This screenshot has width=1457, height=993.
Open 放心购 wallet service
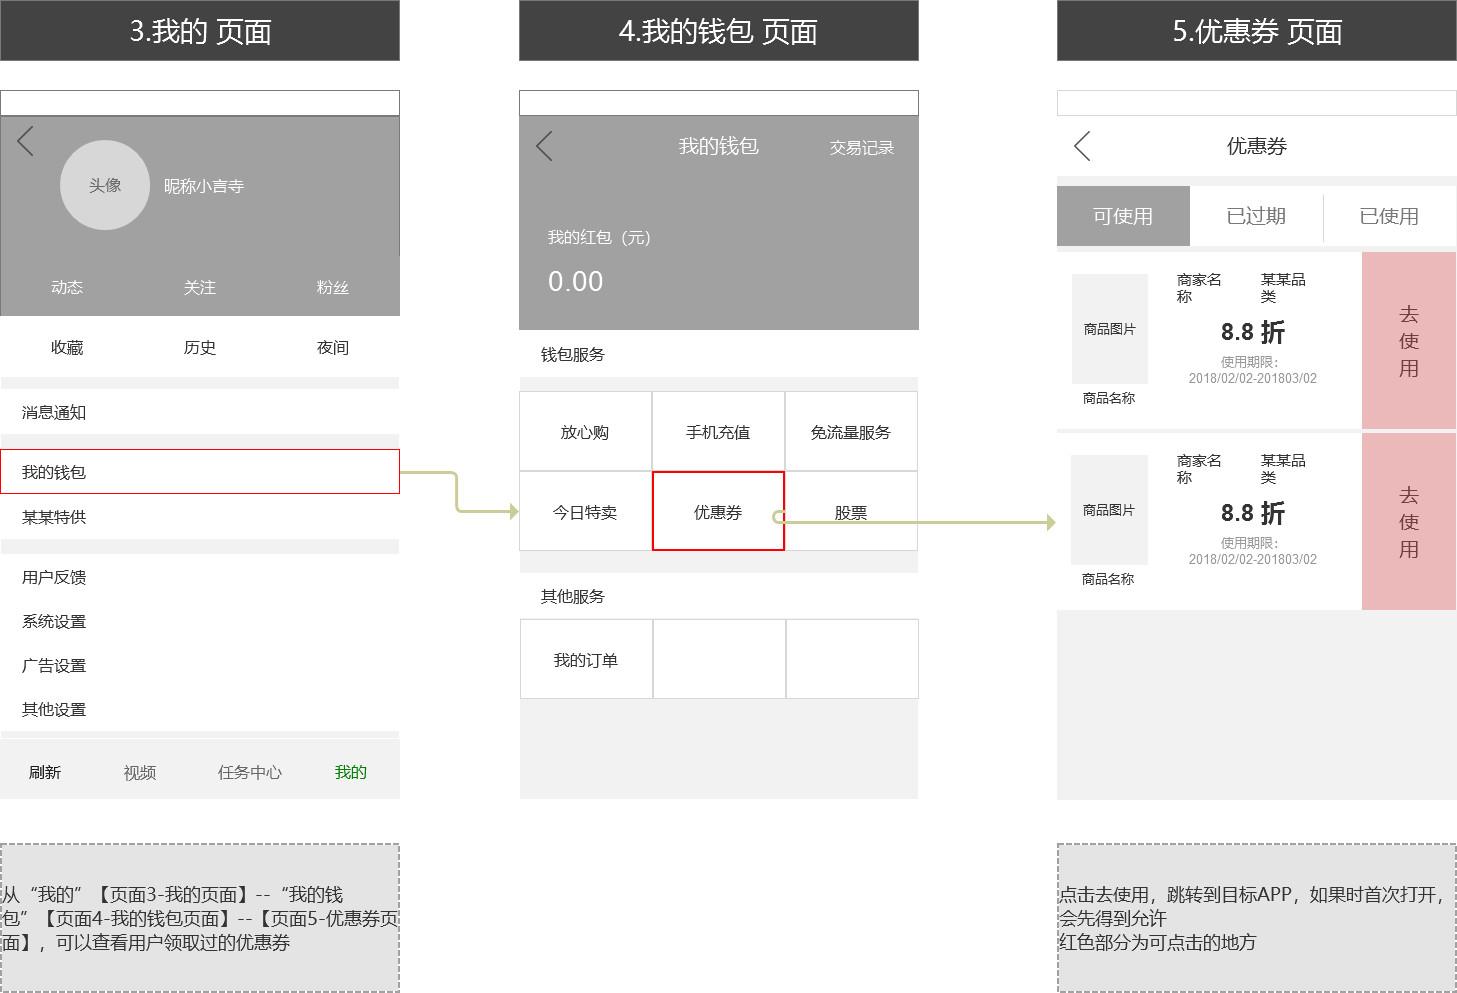tap(585, 431)
